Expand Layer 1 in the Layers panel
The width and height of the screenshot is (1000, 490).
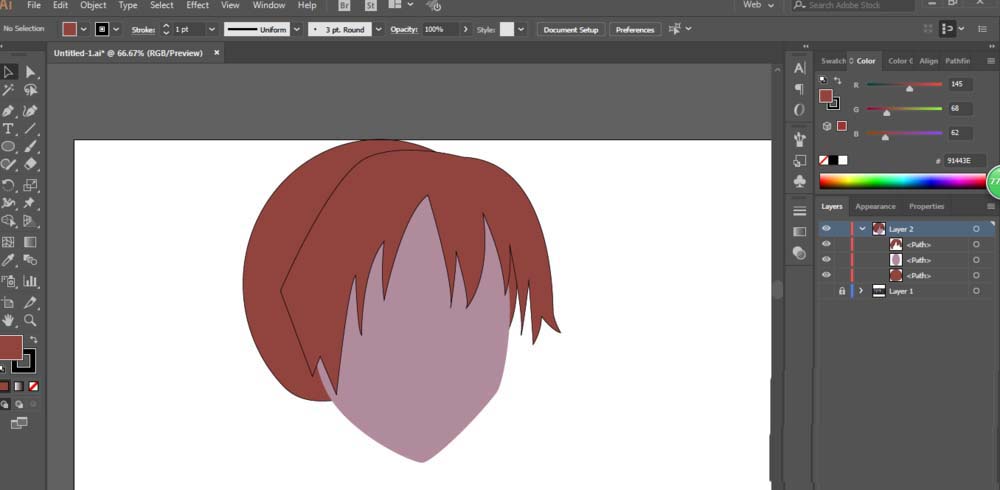tap(861, 291)
